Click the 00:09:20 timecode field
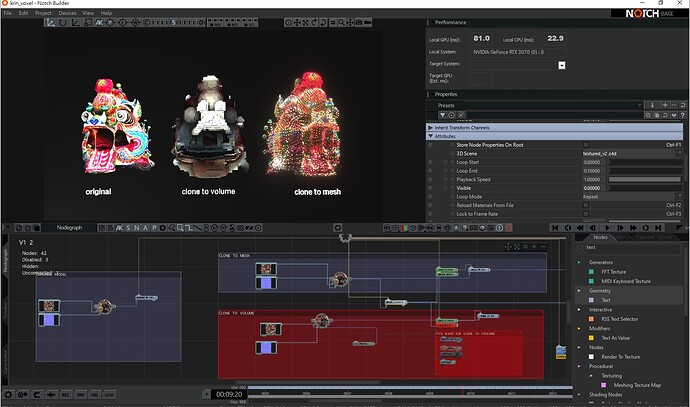Image resolution: width=690 pixels, height=407 pixels. click(x=229, y=395)
